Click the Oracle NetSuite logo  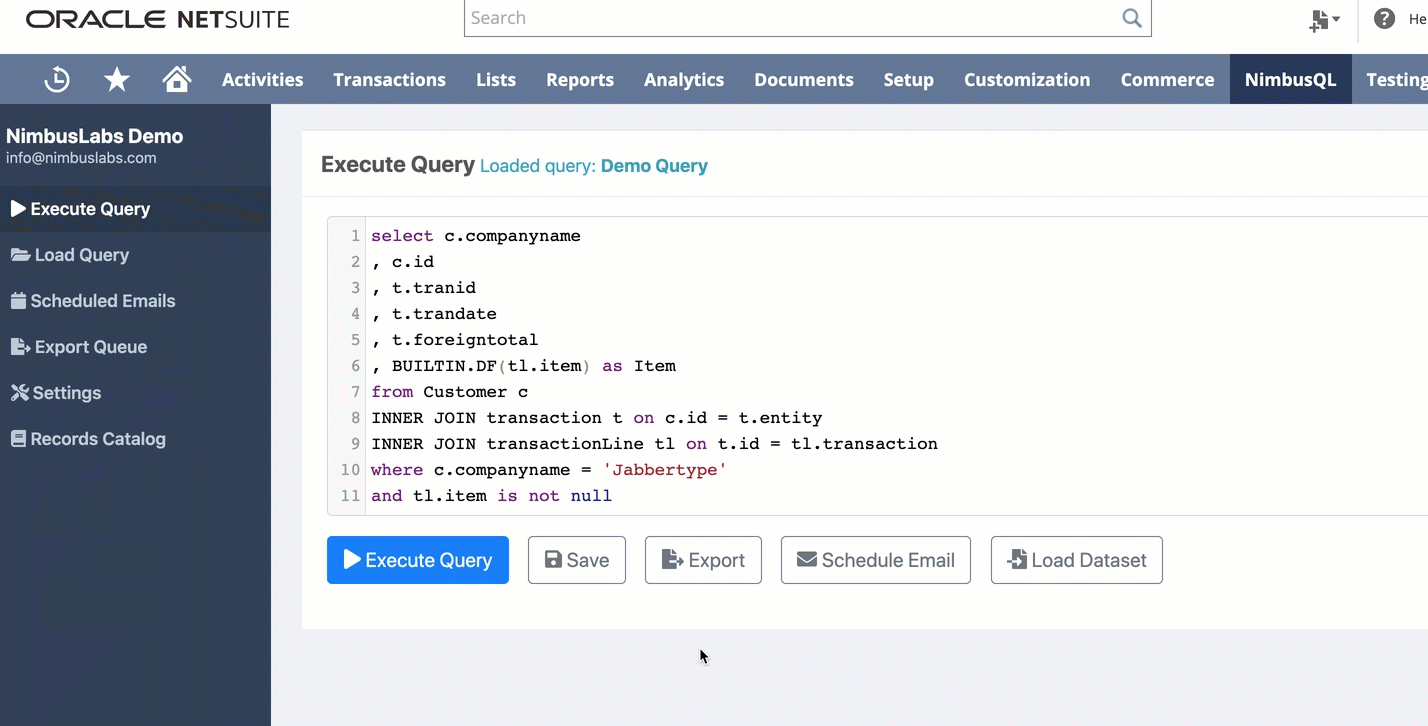[x=158, y=19]
